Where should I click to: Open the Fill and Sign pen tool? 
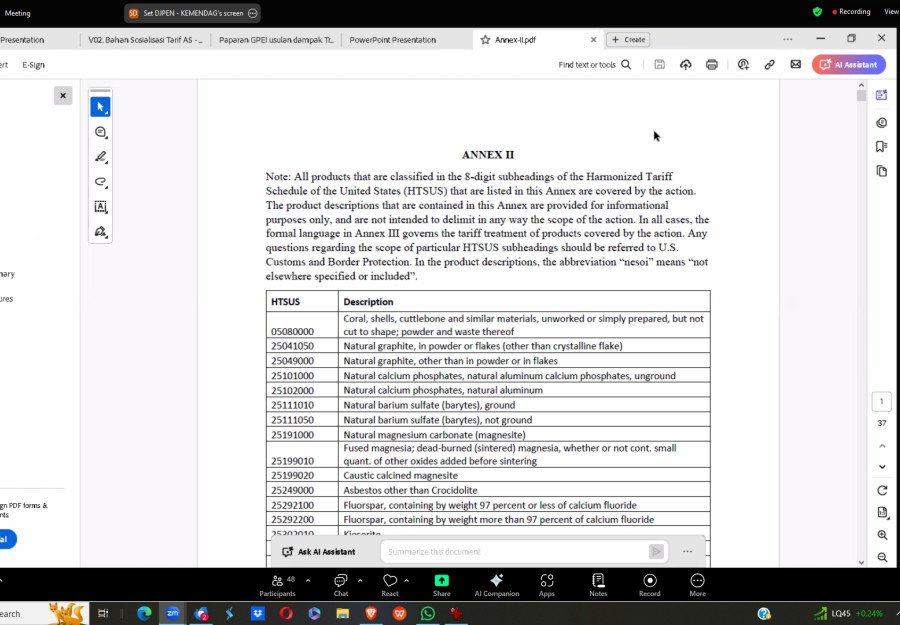pyautogui.click(x=100, y=231)
